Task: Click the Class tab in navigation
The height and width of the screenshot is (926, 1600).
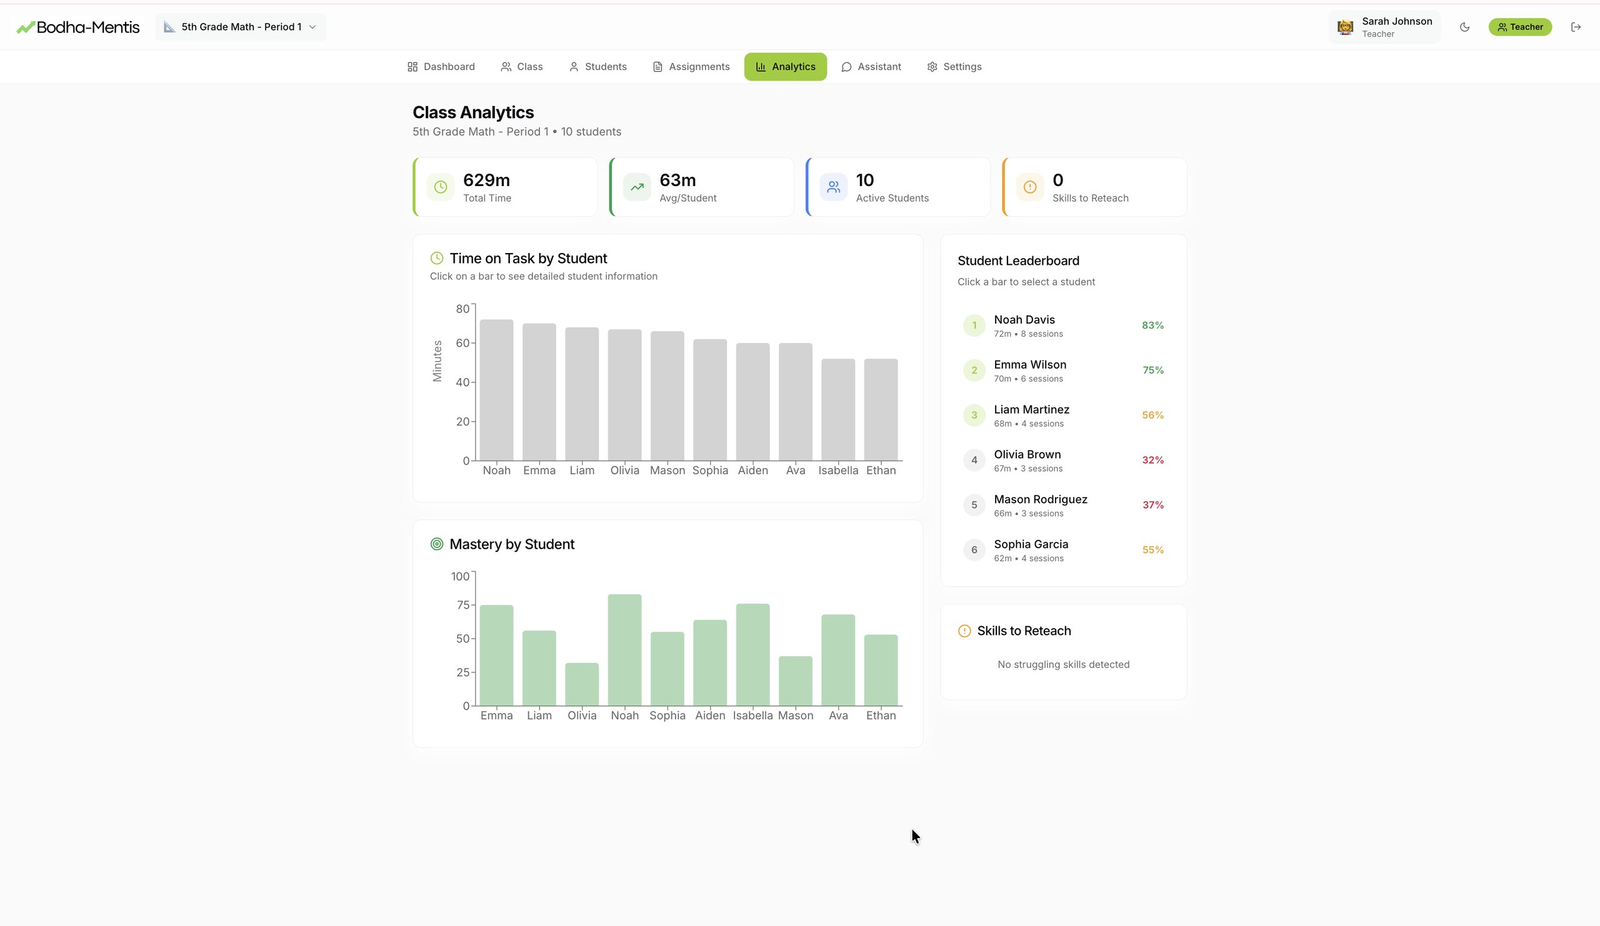Action: pos(522,67)
